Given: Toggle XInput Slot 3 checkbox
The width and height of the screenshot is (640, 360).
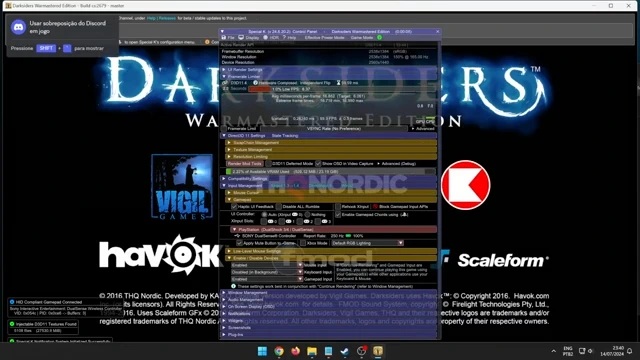Looking at the screenshot, I should (318, 221).
